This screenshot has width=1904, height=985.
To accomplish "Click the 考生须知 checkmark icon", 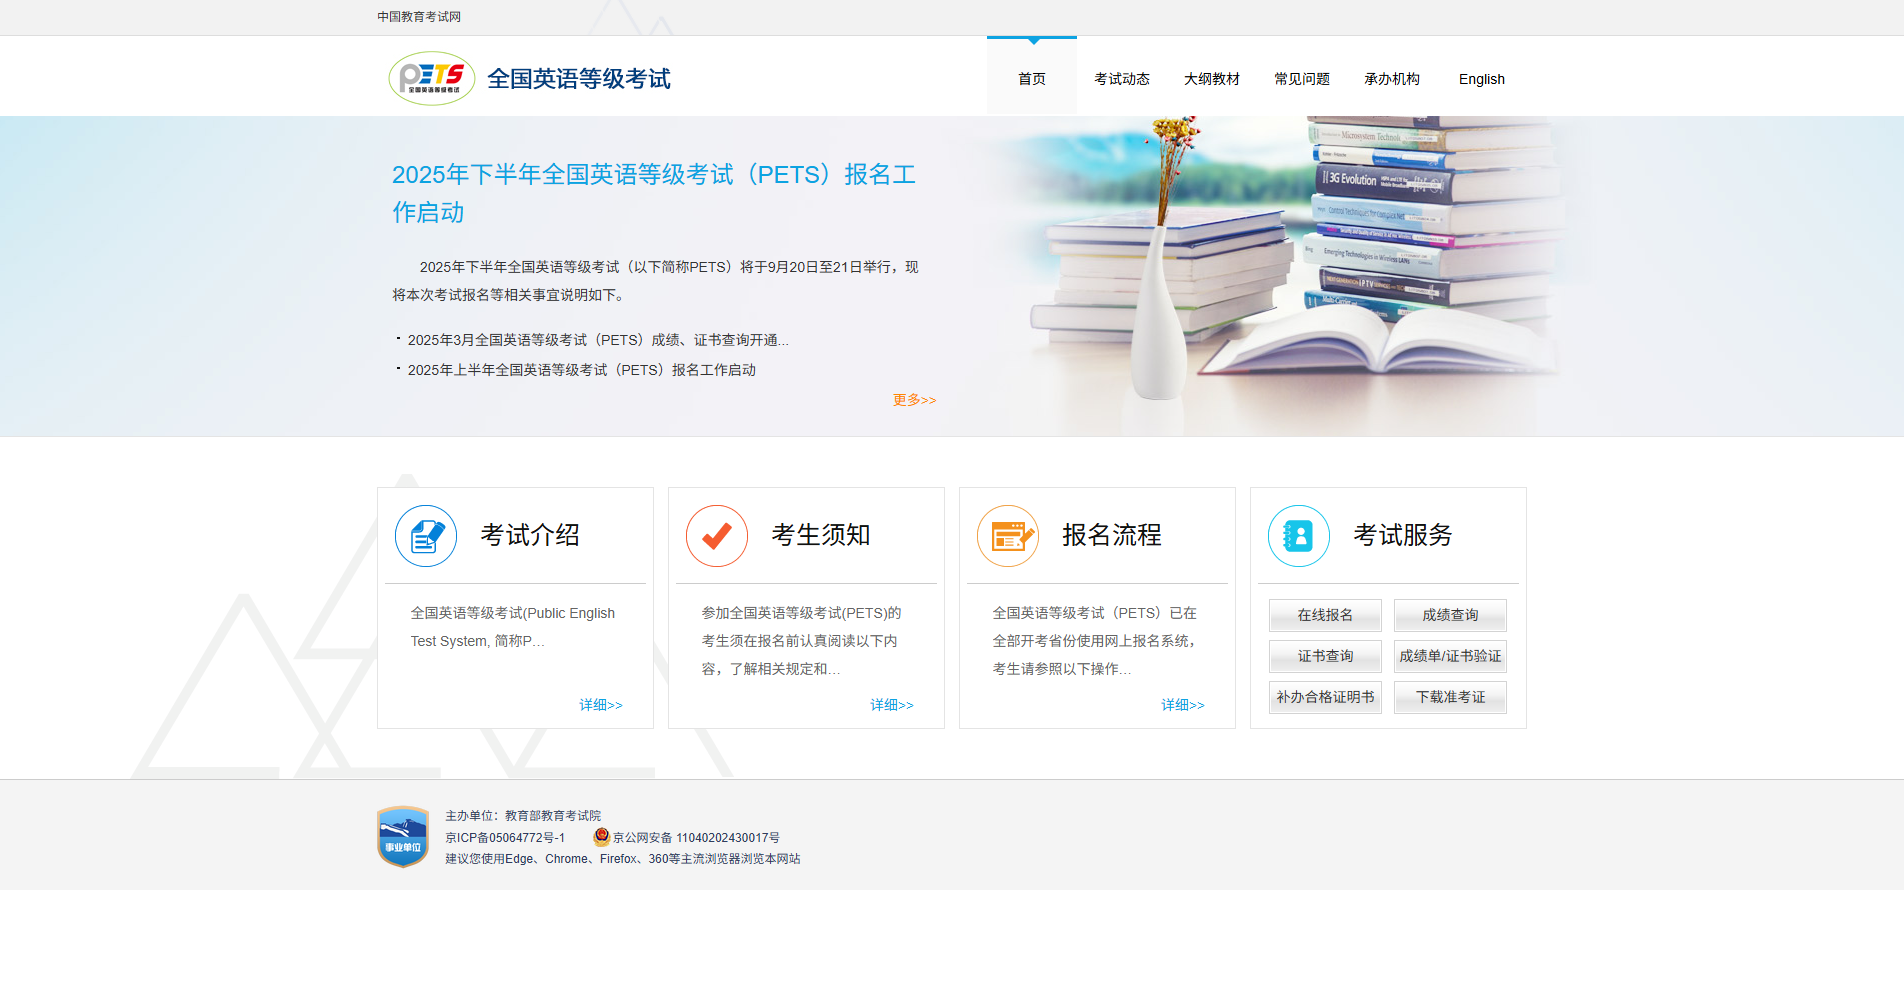I will click(716, 536).
